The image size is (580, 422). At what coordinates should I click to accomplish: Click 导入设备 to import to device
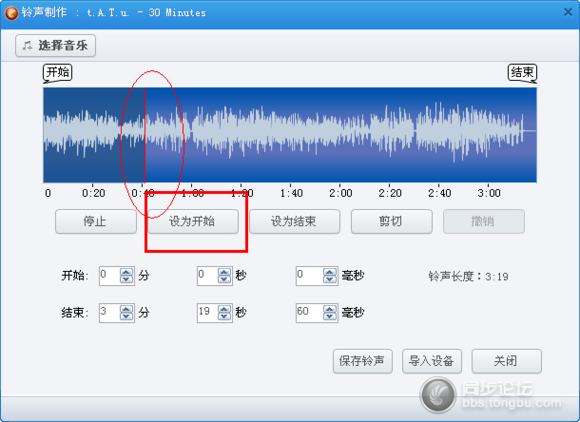point(432,361)
